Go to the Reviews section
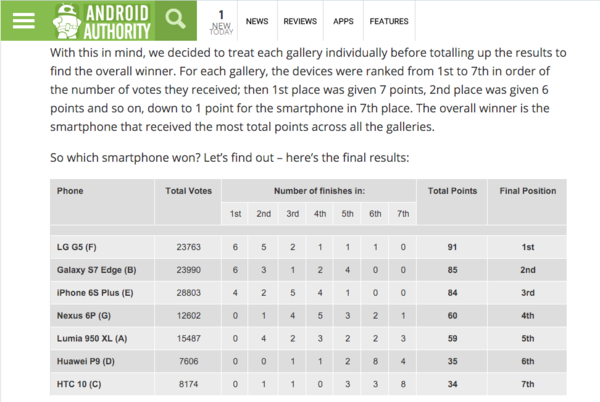This screenshot has height=402, width=600. 300,21
